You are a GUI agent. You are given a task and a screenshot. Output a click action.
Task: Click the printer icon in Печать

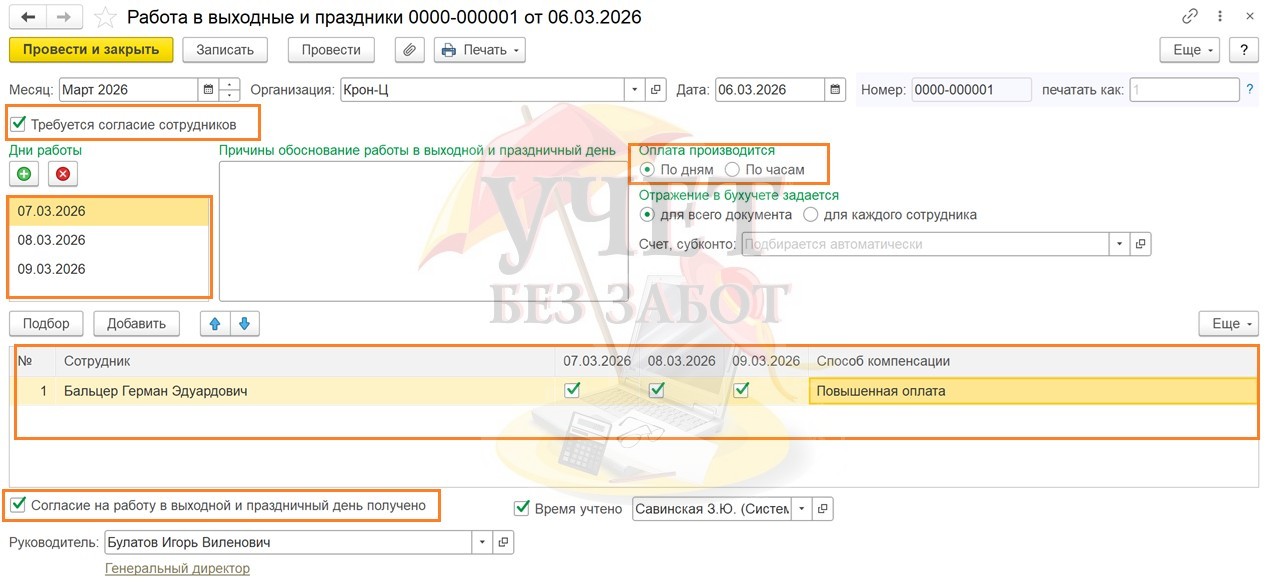[x=448, y=50]
